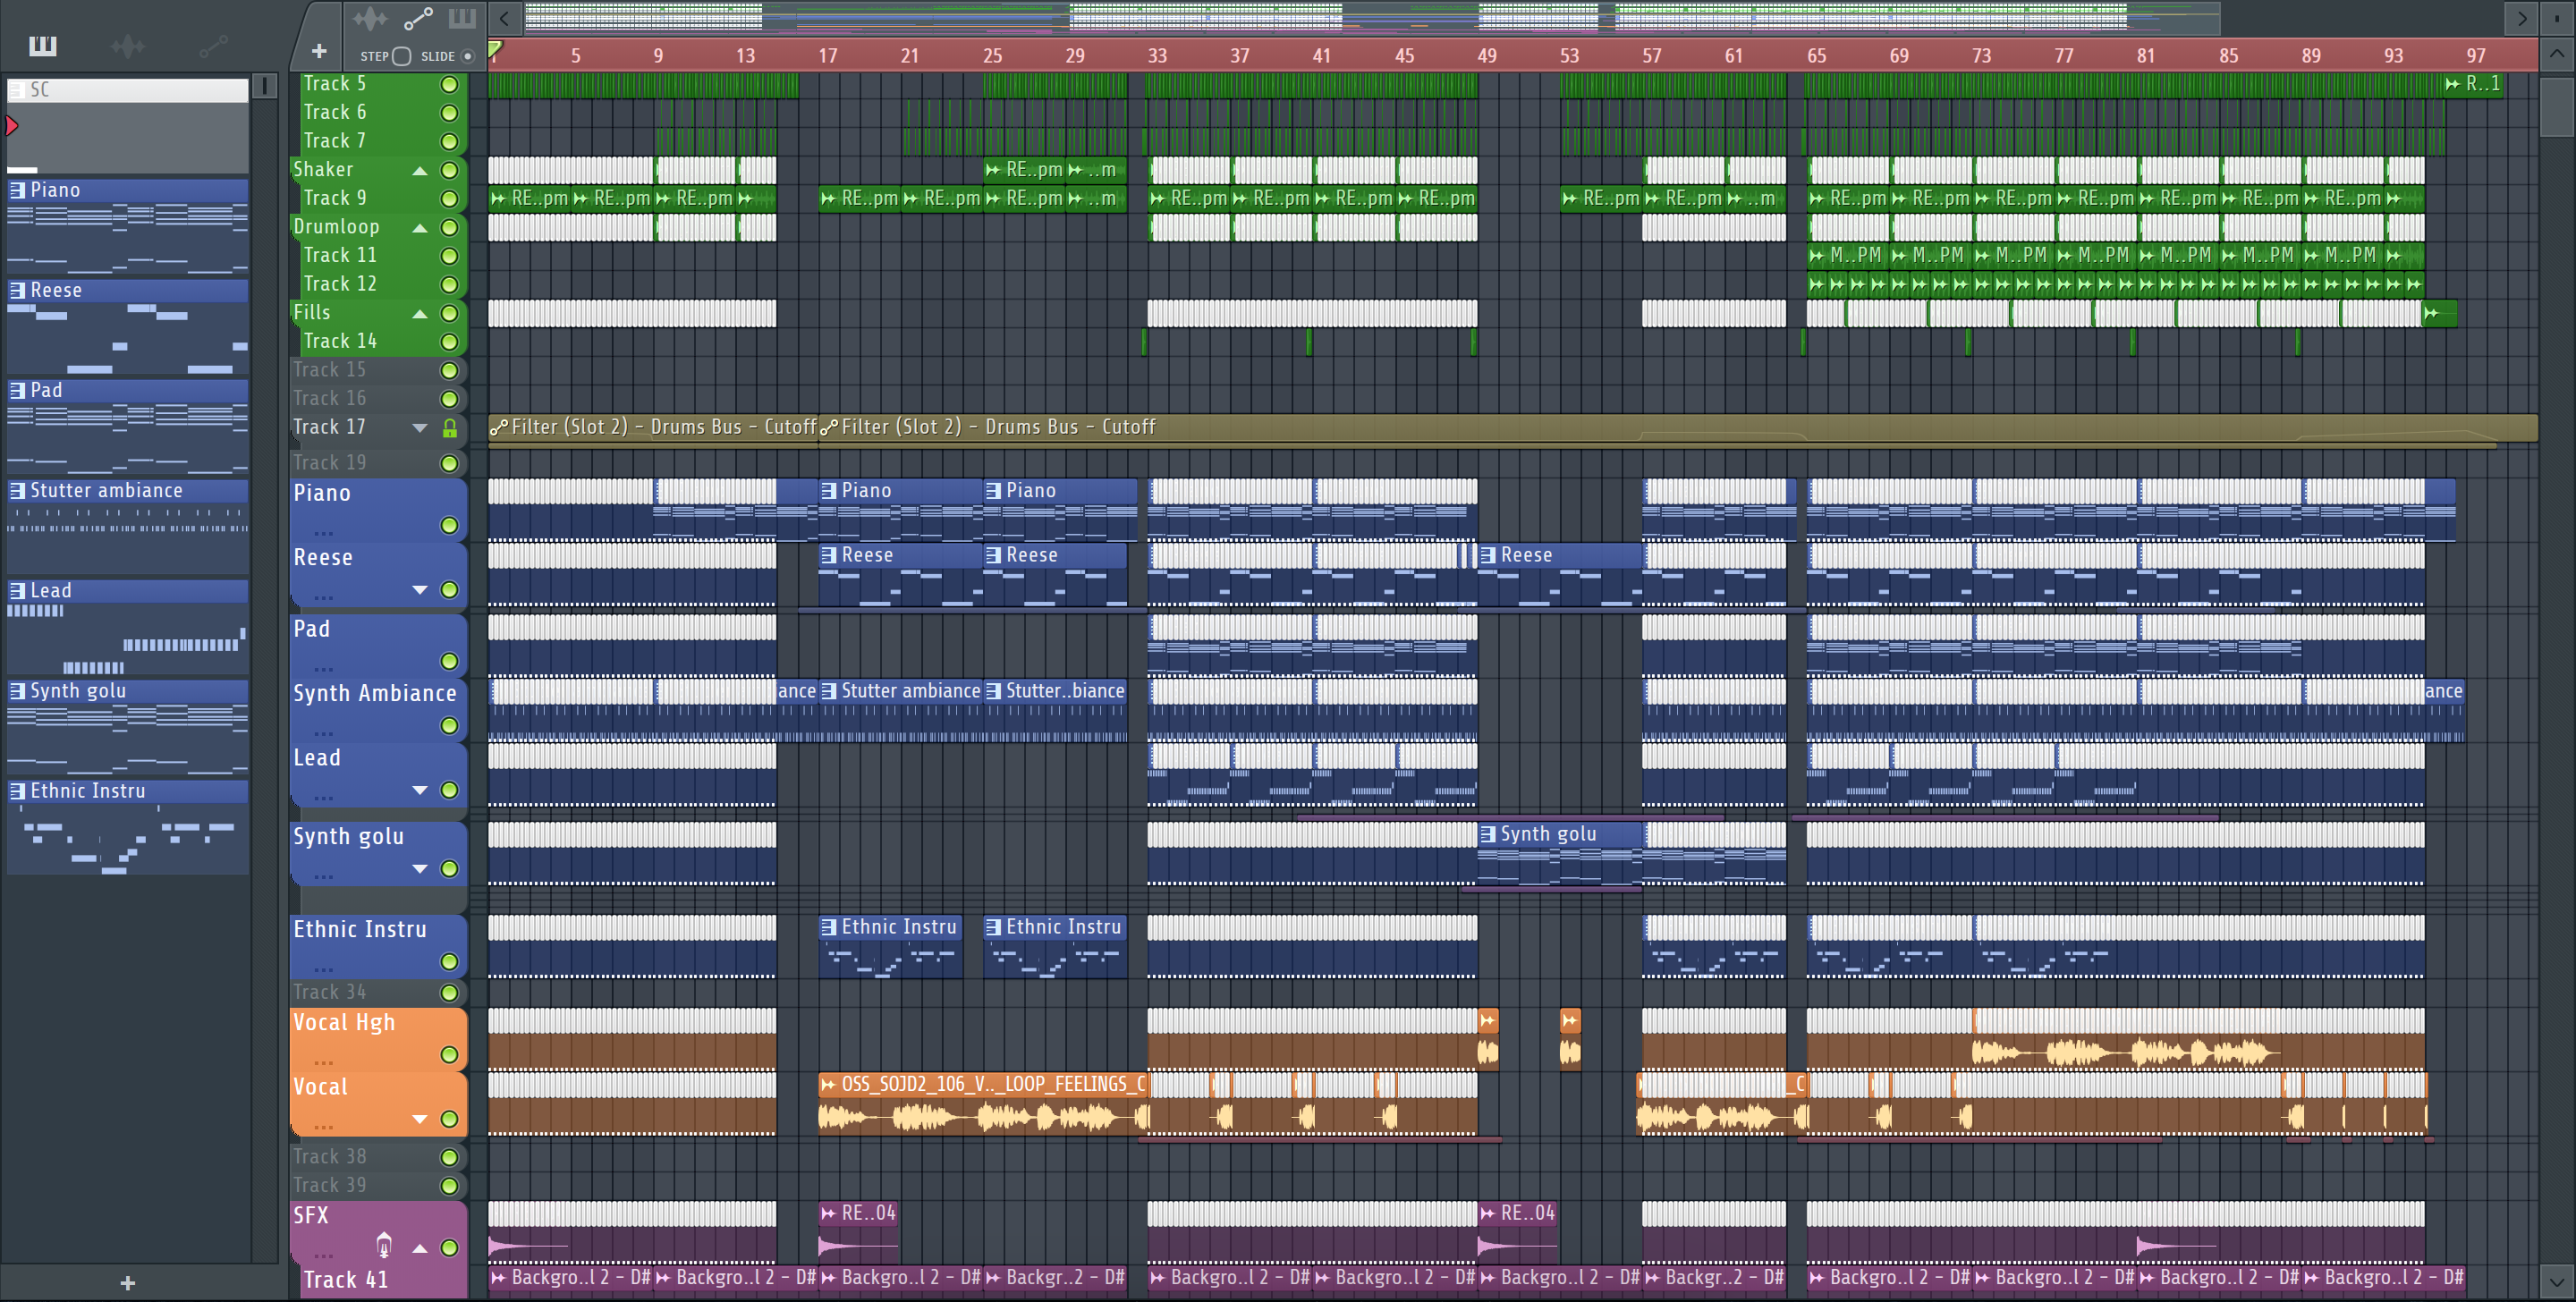Click the playlist pattern piano focus icon

tap(462, 18)
